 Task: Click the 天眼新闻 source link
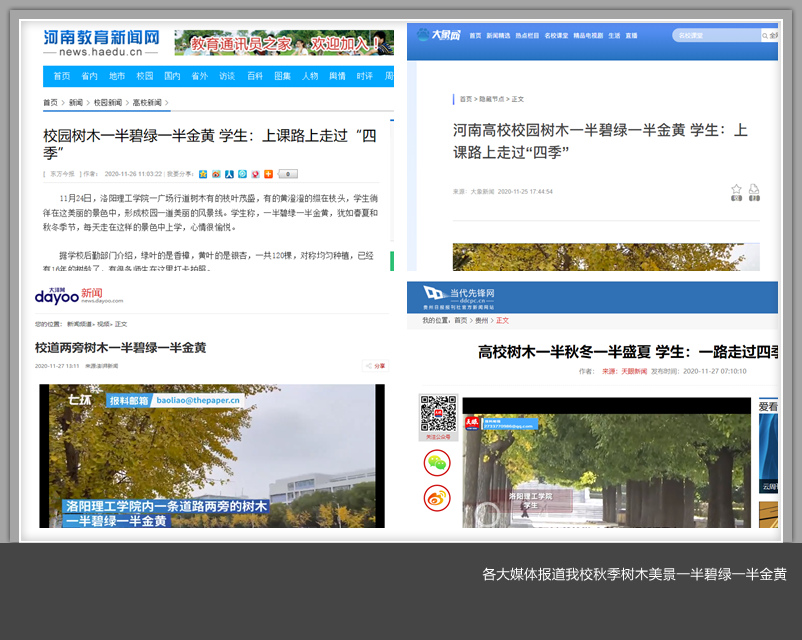point(633,371)
